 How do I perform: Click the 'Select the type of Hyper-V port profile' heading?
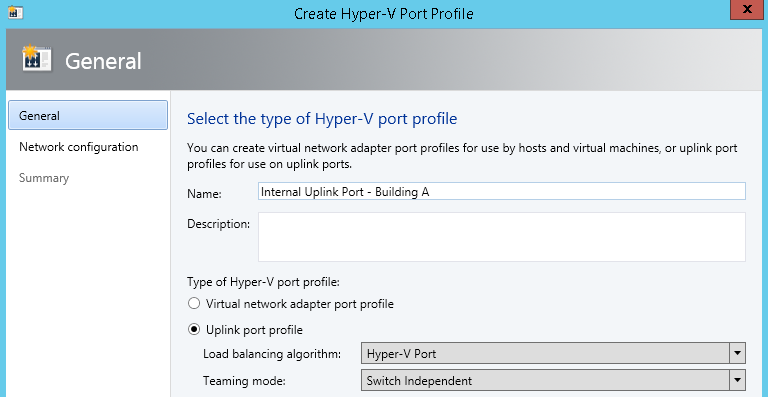click(322, 119)
